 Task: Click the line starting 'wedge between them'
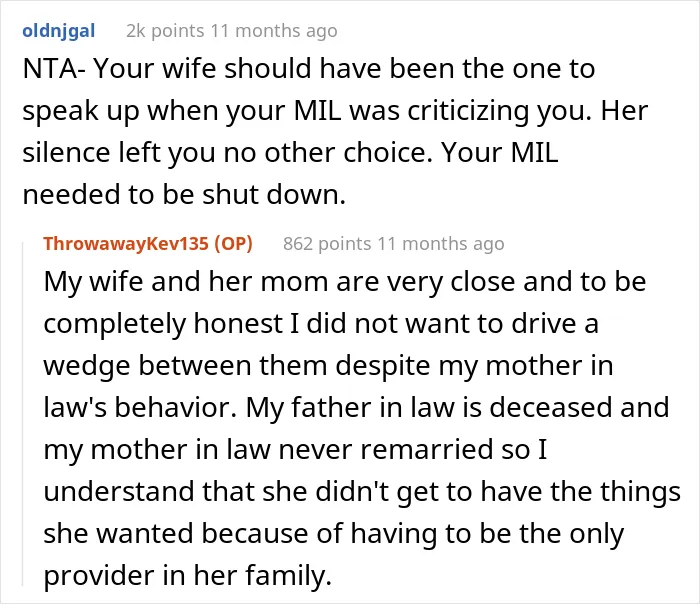pos(328,366)
